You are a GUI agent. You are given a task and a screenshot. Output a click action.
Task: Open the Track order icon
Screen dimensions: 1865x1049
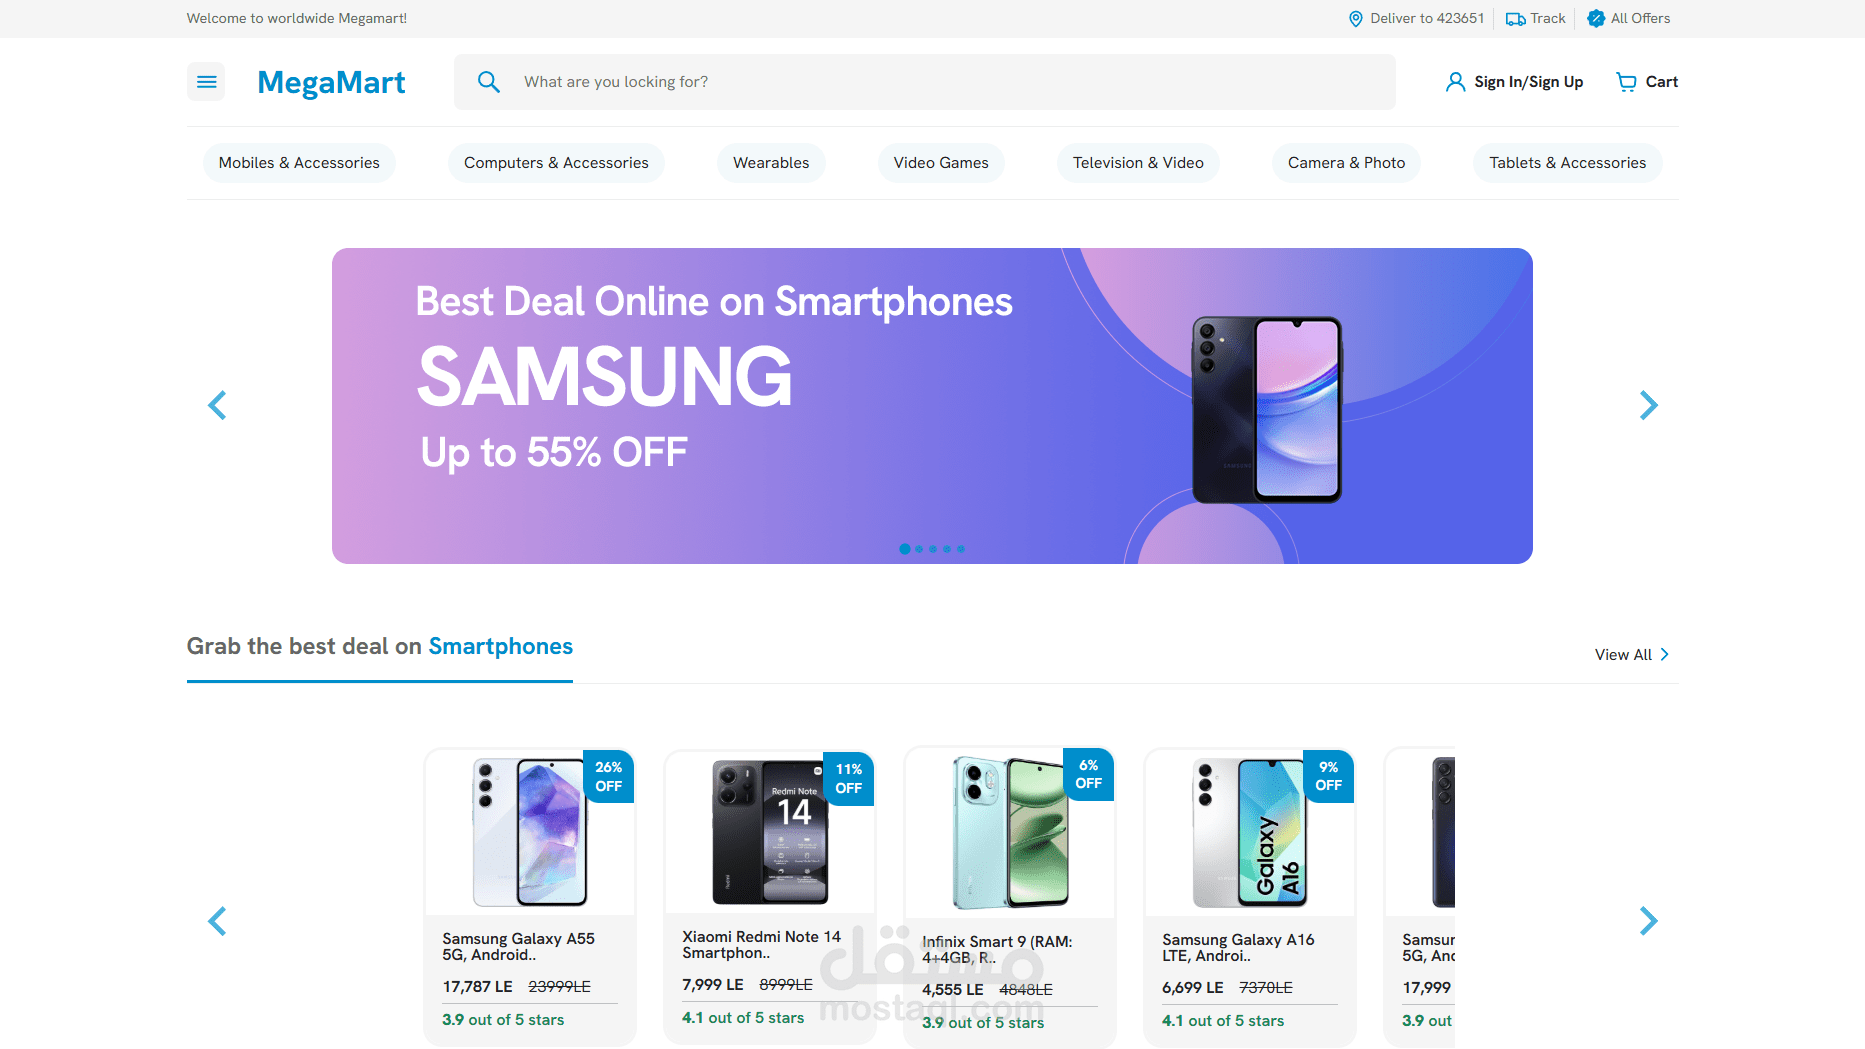[x=1514, y=18]
